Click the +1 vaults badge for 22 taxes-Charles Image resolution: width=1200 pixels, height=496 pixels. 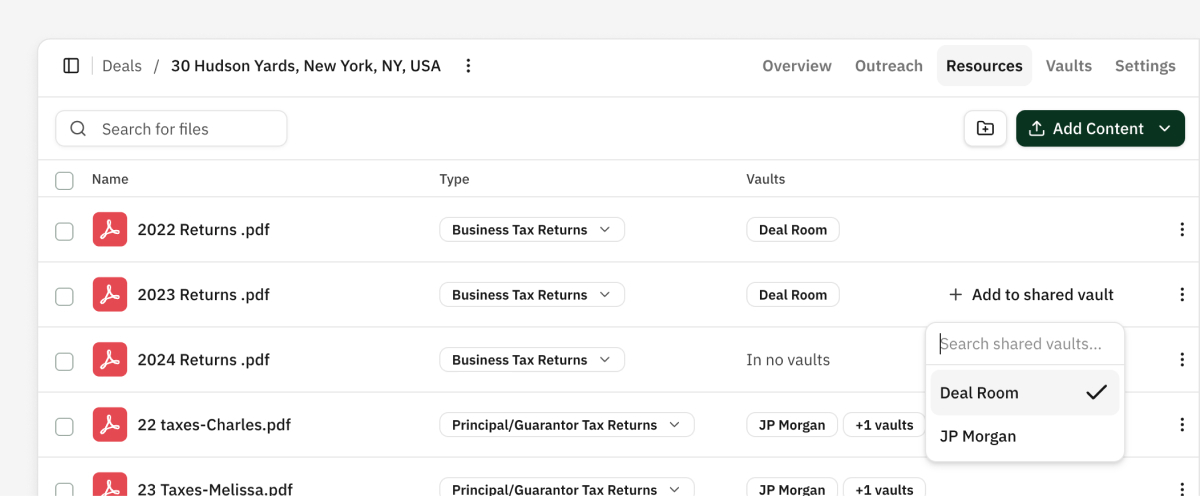(x=884, y=425)
